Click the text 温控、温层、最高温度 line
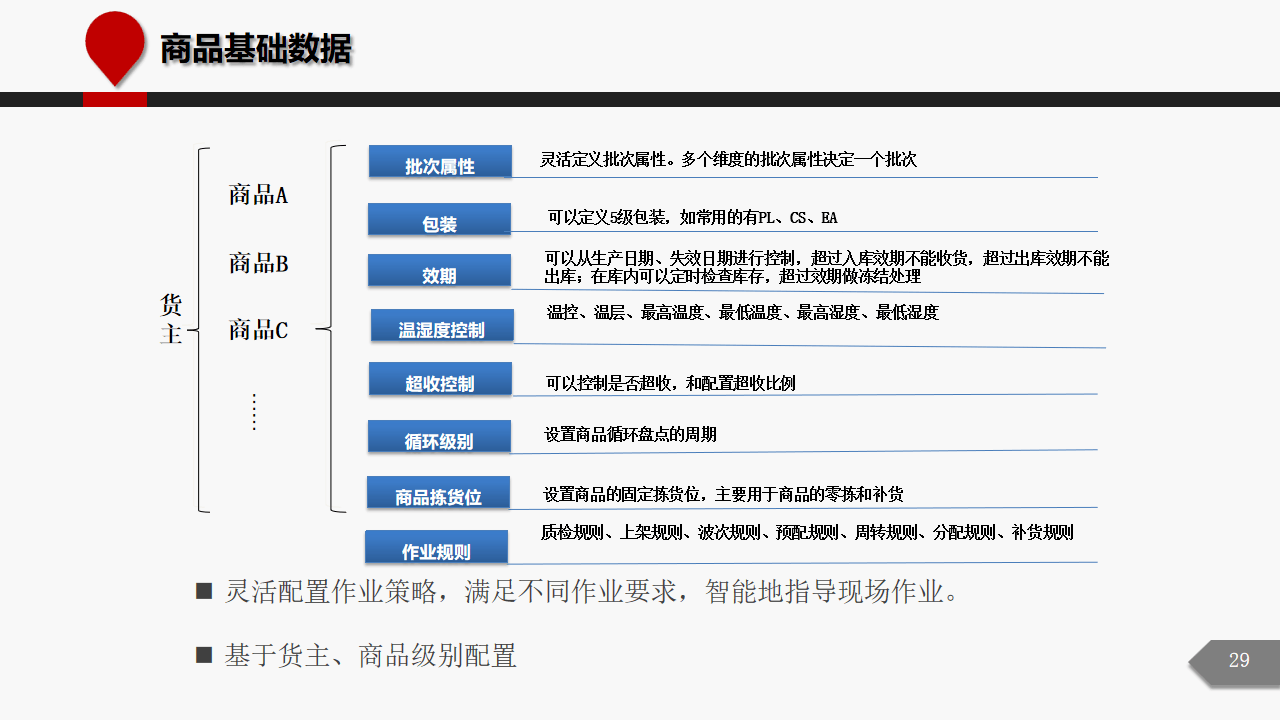The height and width of the screenshot is (720, 1280). pos(742,313)
